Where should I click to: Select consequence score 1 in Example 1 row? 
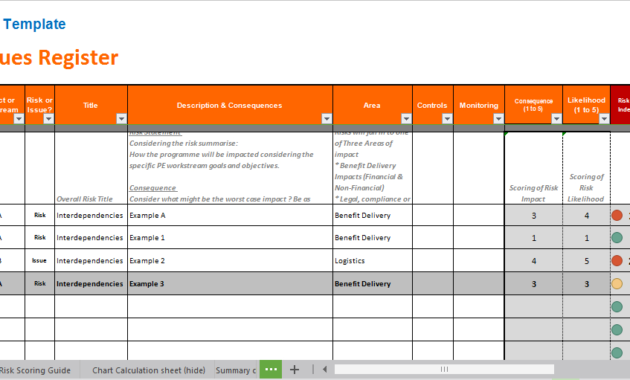coord(534,237)
